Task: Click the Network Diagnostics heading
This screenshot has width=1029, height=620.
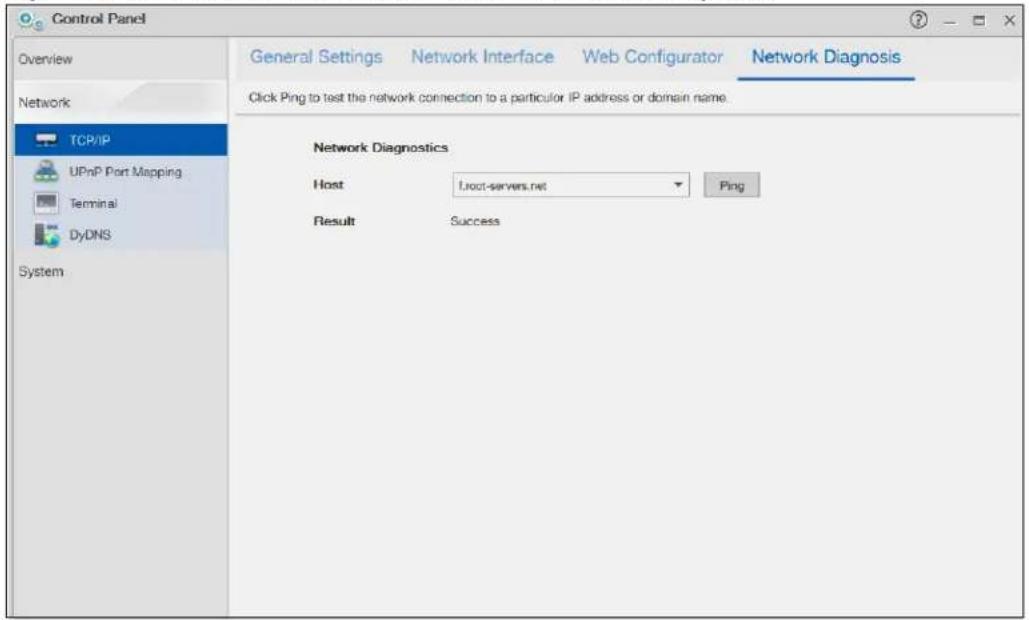Action: (381, 148)
